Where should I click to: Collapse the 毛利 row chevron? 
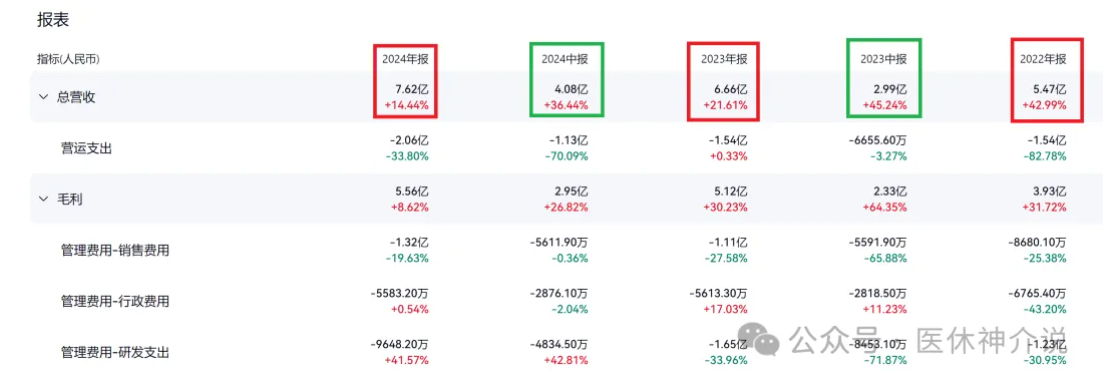pyautogui.click(x=43, y=199)
